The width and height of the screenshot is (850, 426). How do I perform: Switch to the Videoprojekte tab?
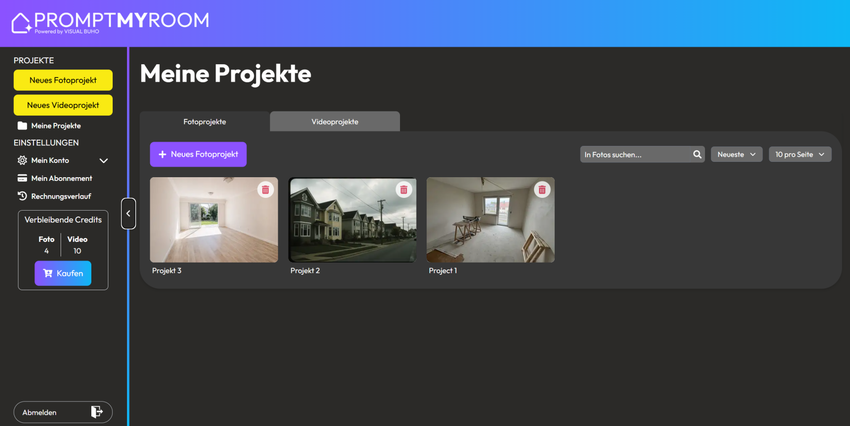335,121
